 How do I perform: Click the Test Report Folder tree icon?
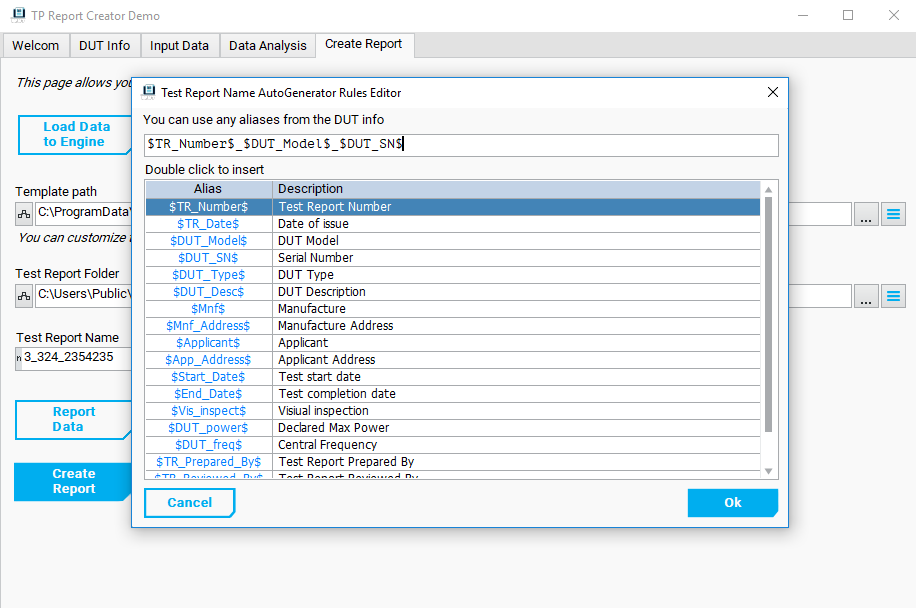pos(24,295)
